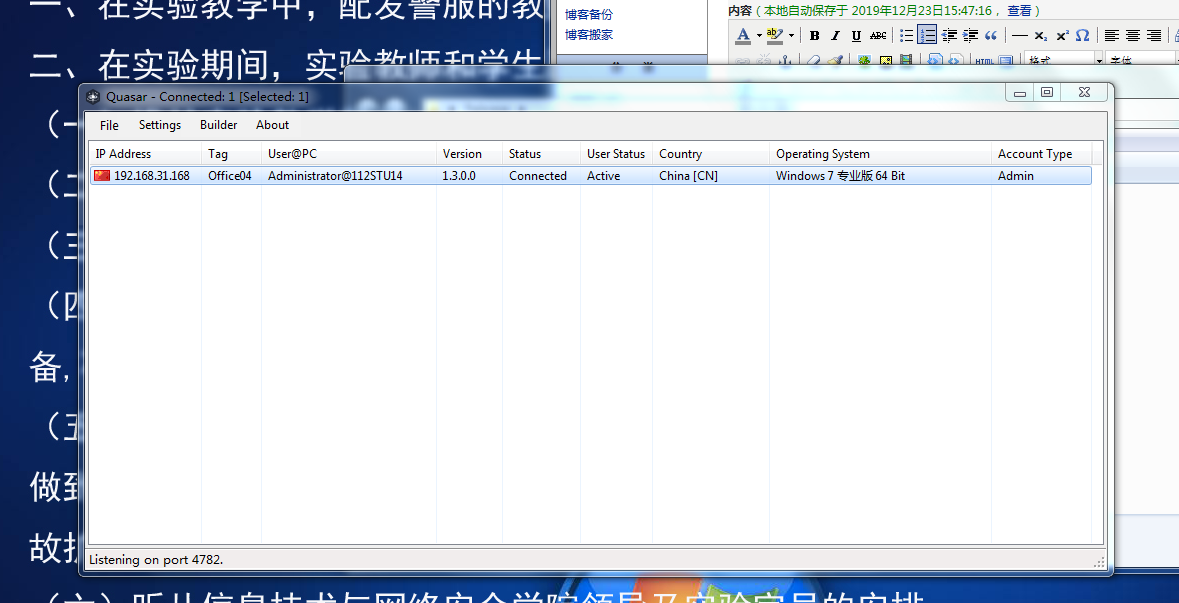Toggle the numbered list in editor
The image size is (1179, 603).
(x=927, y=35)
